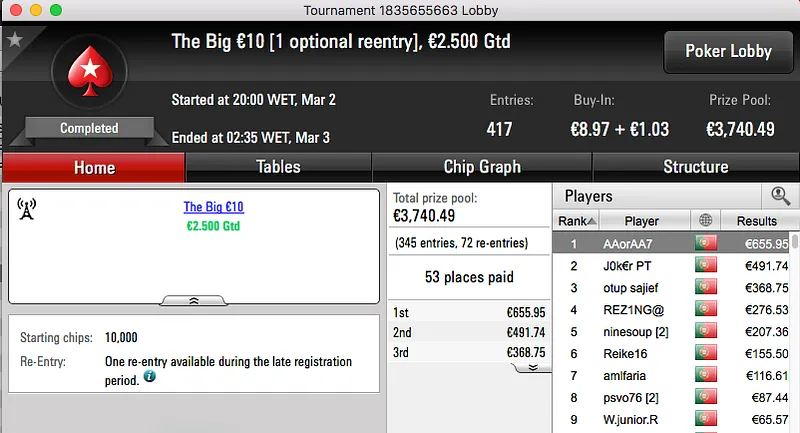Click the favorite star icon

14,40
